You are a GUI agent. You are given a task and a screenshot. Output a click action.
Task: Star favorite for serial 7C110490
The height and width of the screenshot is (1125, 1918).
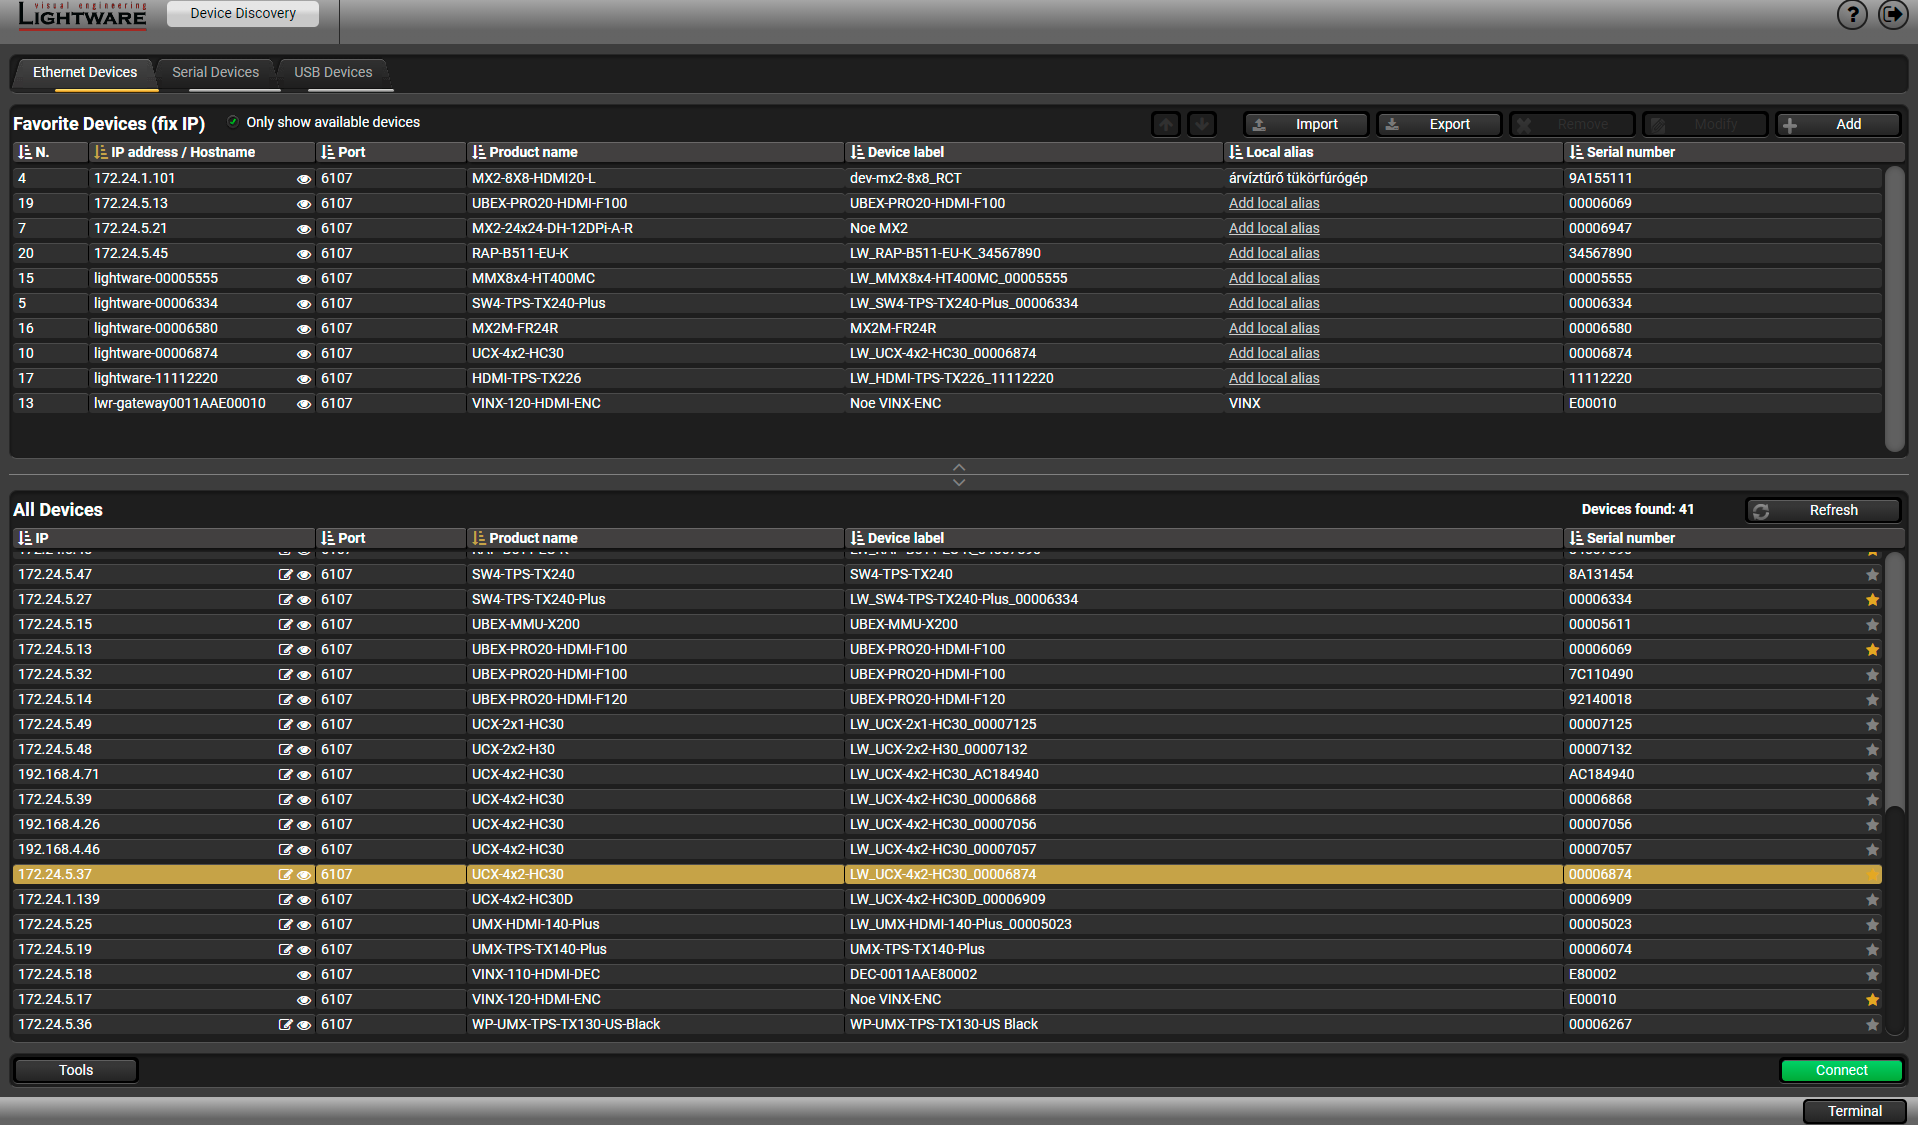pyautogui.click(x=1872, y=675)
